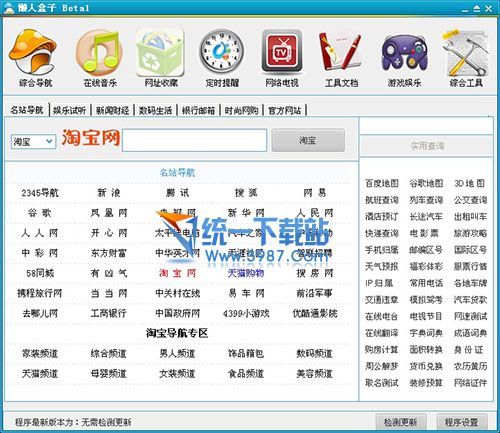The height and width of the screenshot is (433, 500).
Task: Open the 4399小游戏 link
Action: (246, 313)
